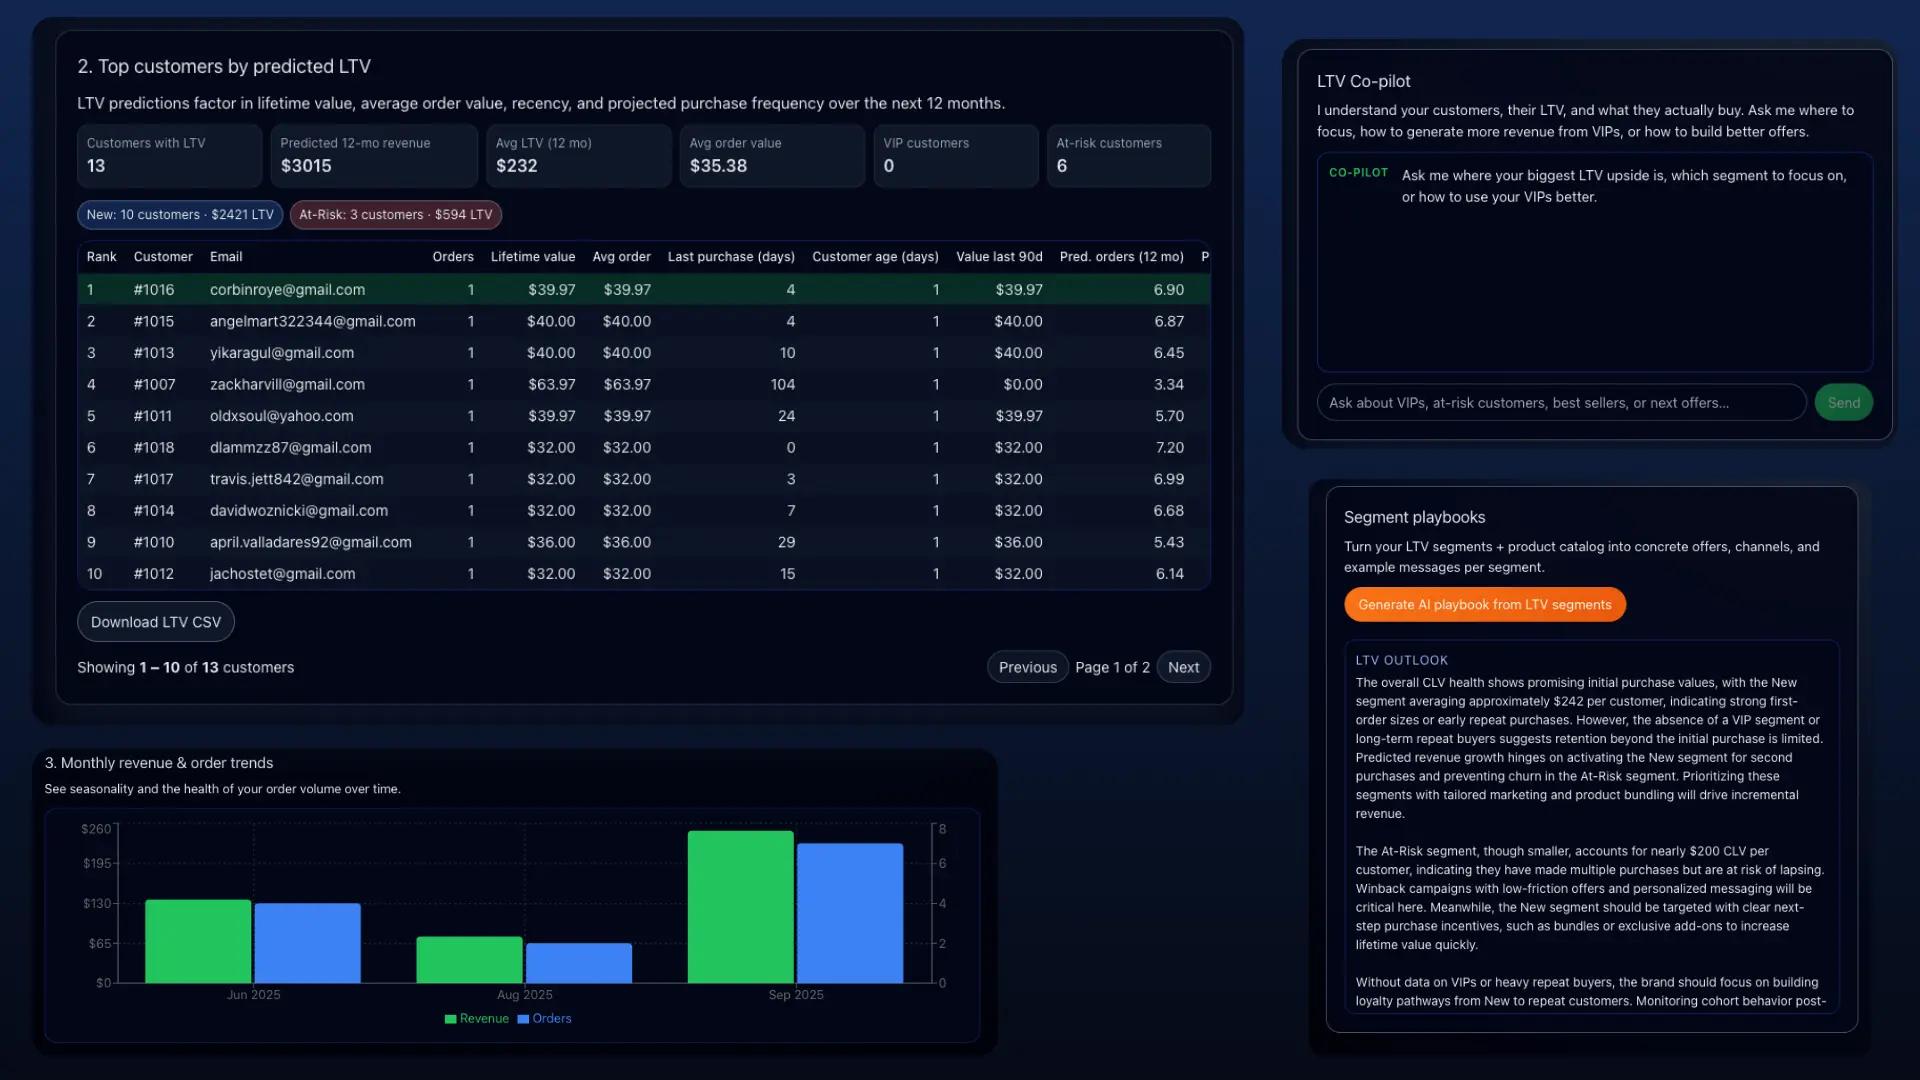Sort by Customer age (days) header

875,257
